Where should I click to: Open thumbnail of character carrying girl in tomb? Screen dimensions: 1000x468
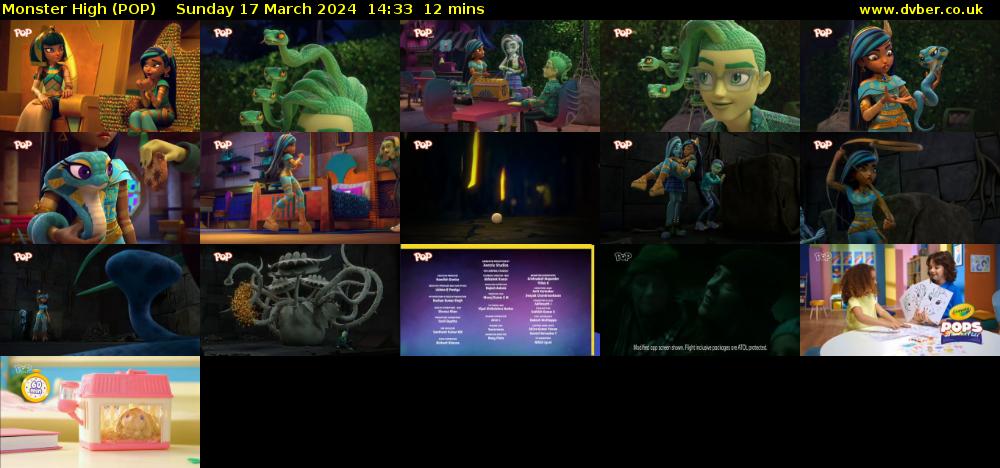coord(700,188)
